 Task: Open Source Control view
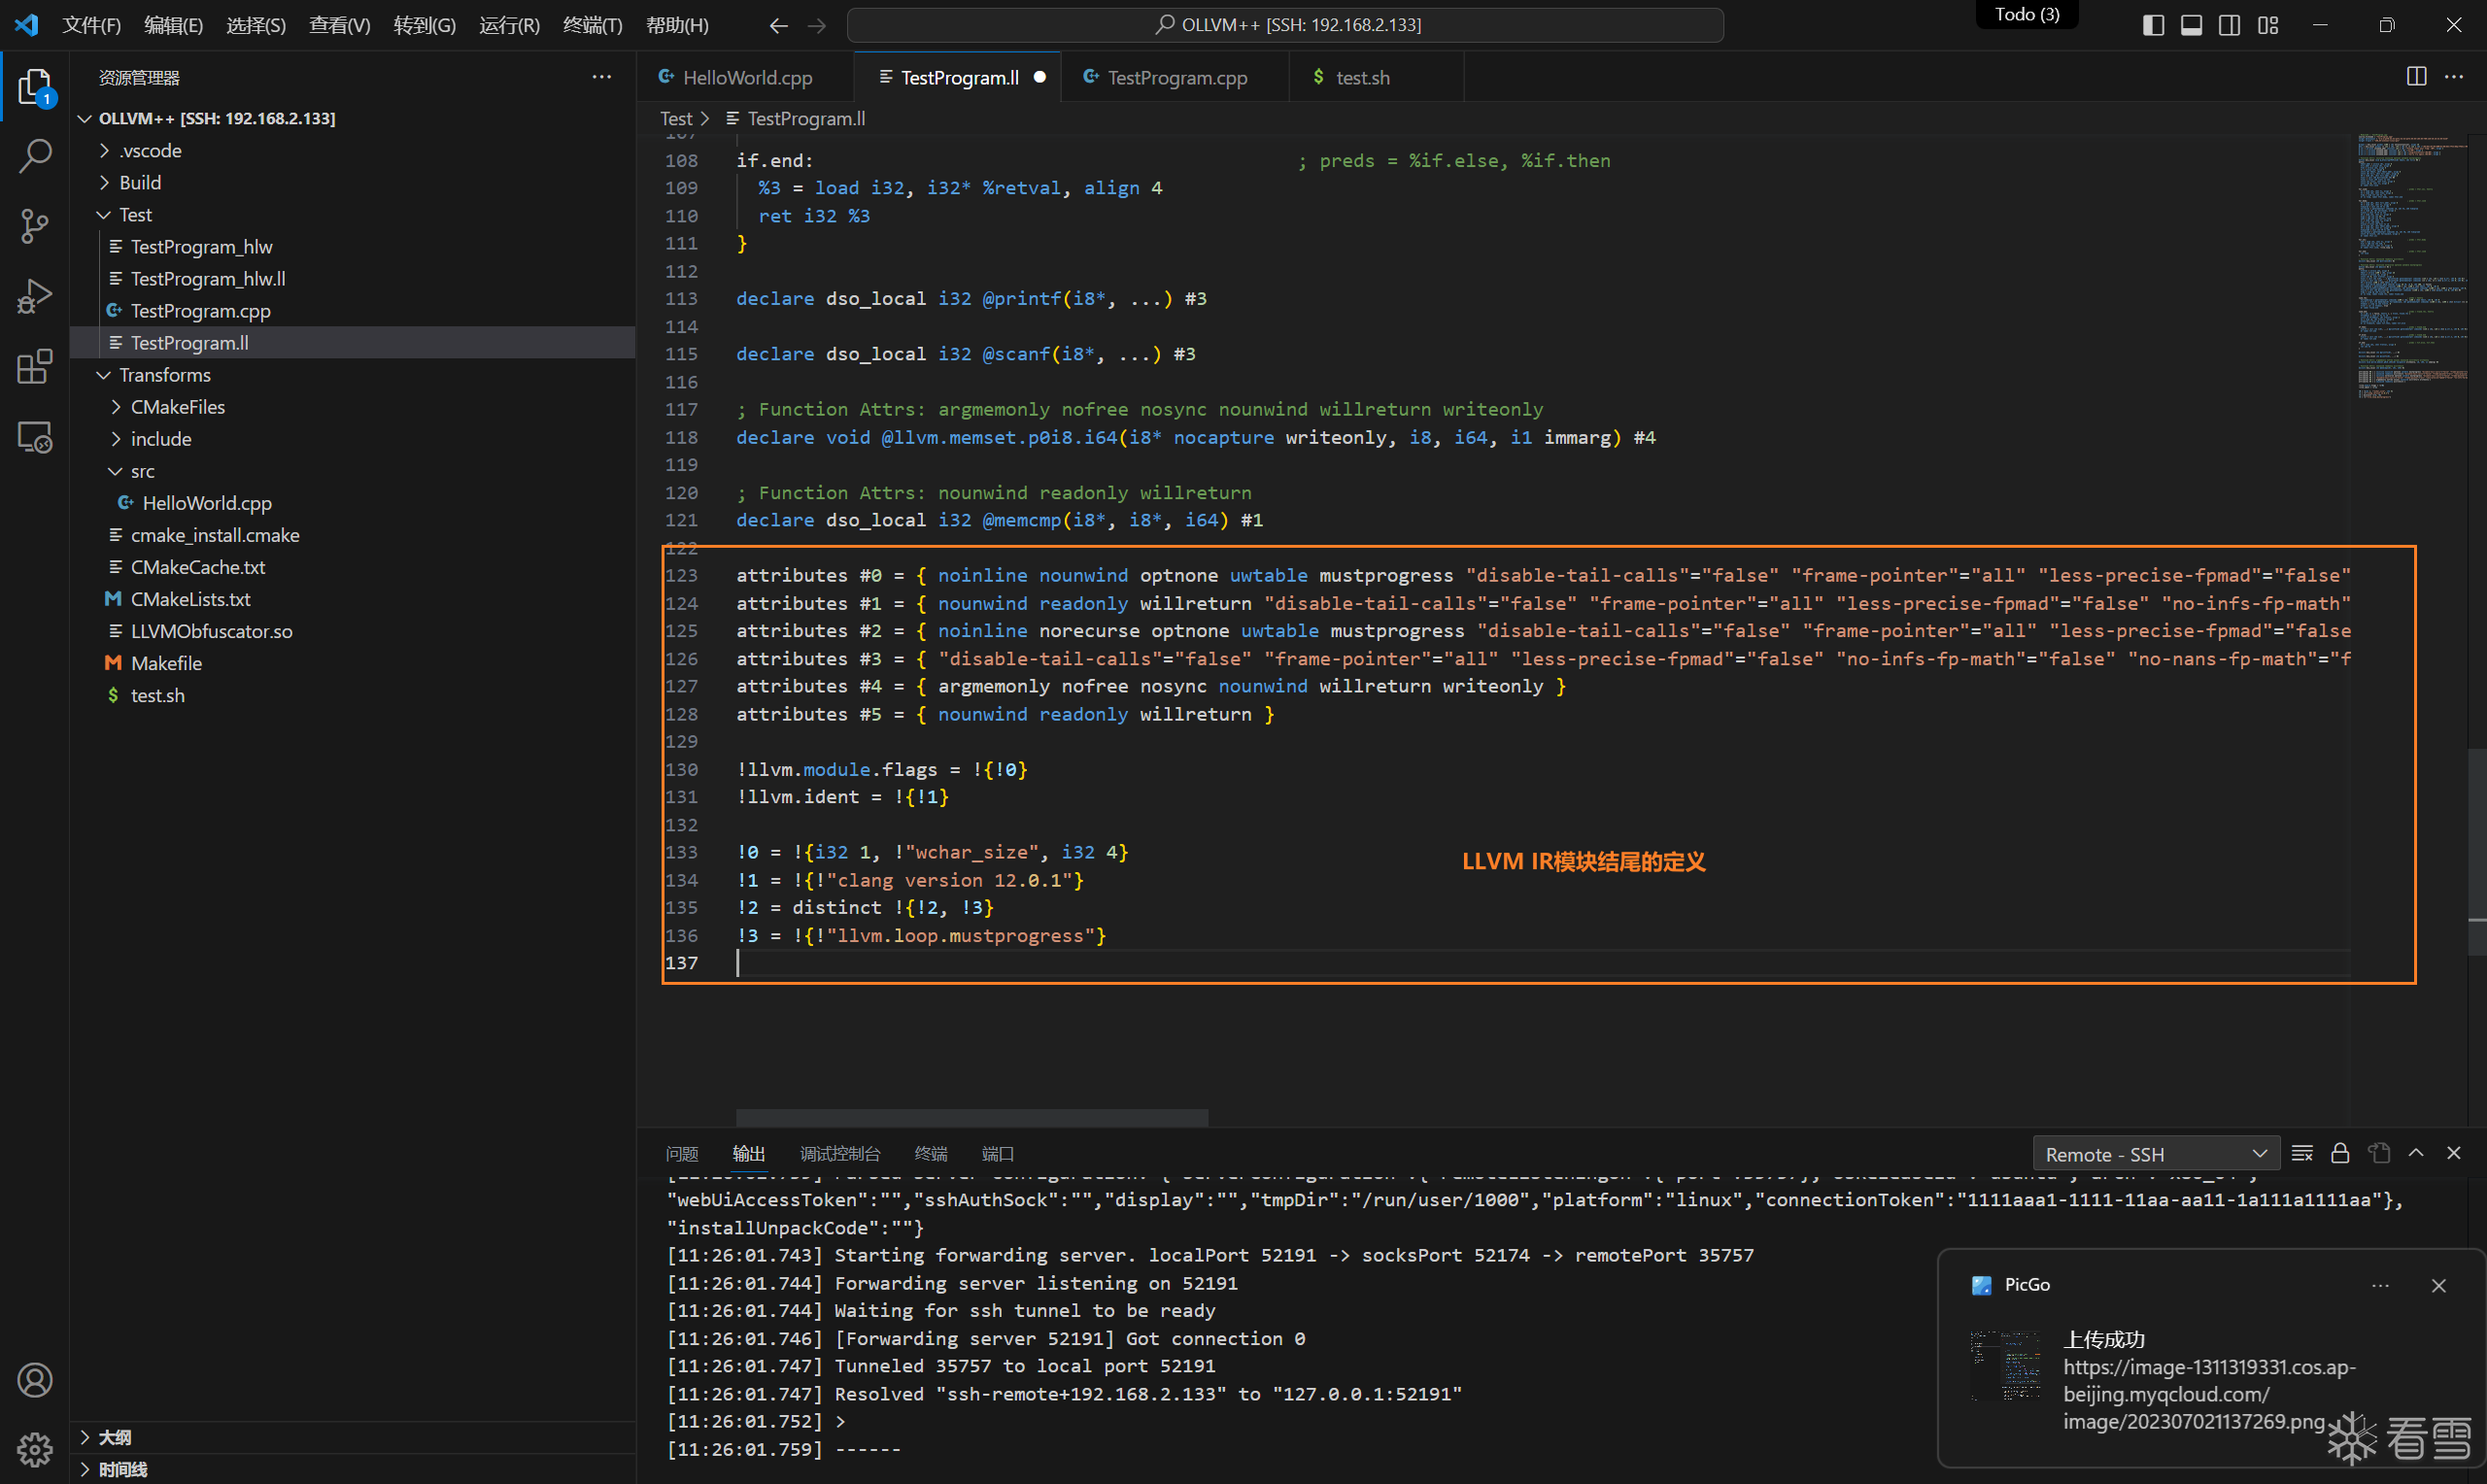pyautogui.click(x=35, y=226)
